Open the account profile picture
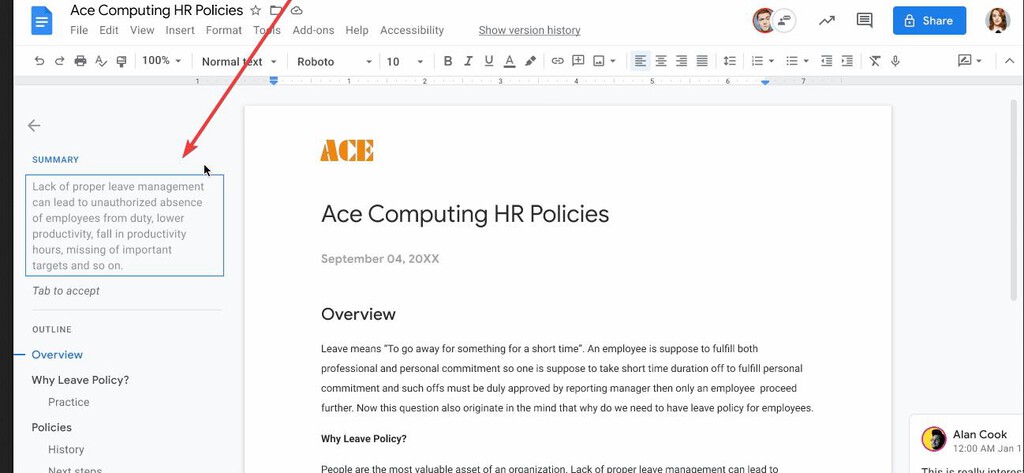 [997, 20]
